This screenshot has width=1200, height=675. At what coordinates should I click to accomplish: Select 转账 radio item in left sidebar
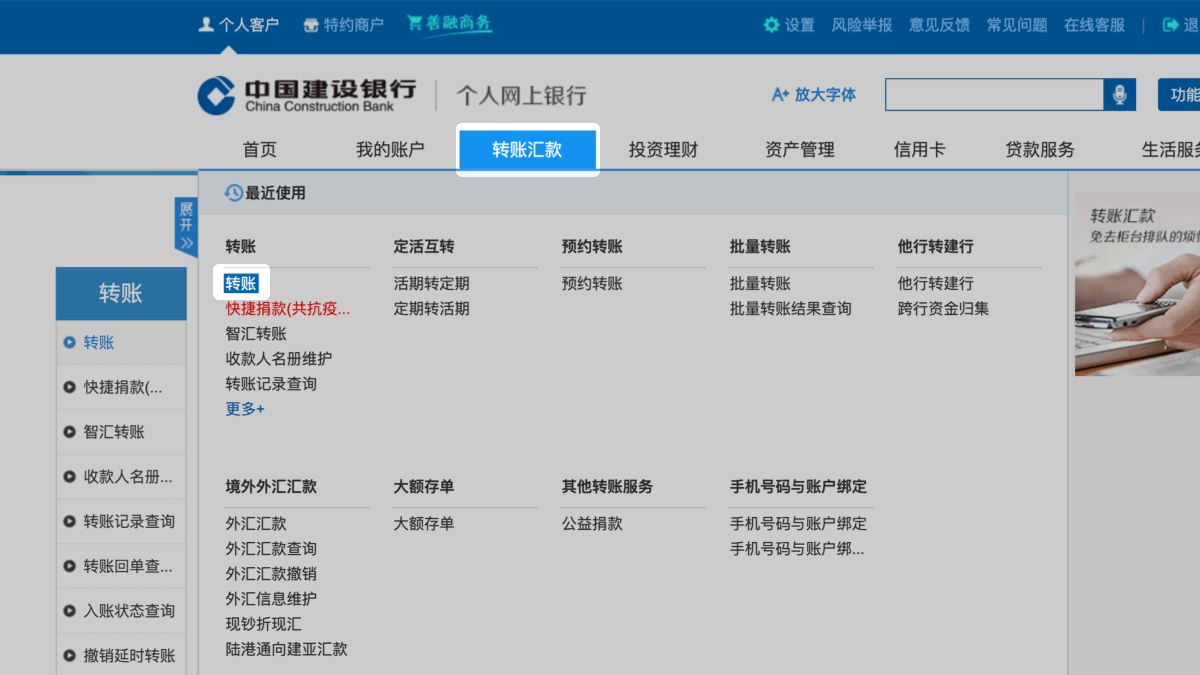[x=70, y=342]
